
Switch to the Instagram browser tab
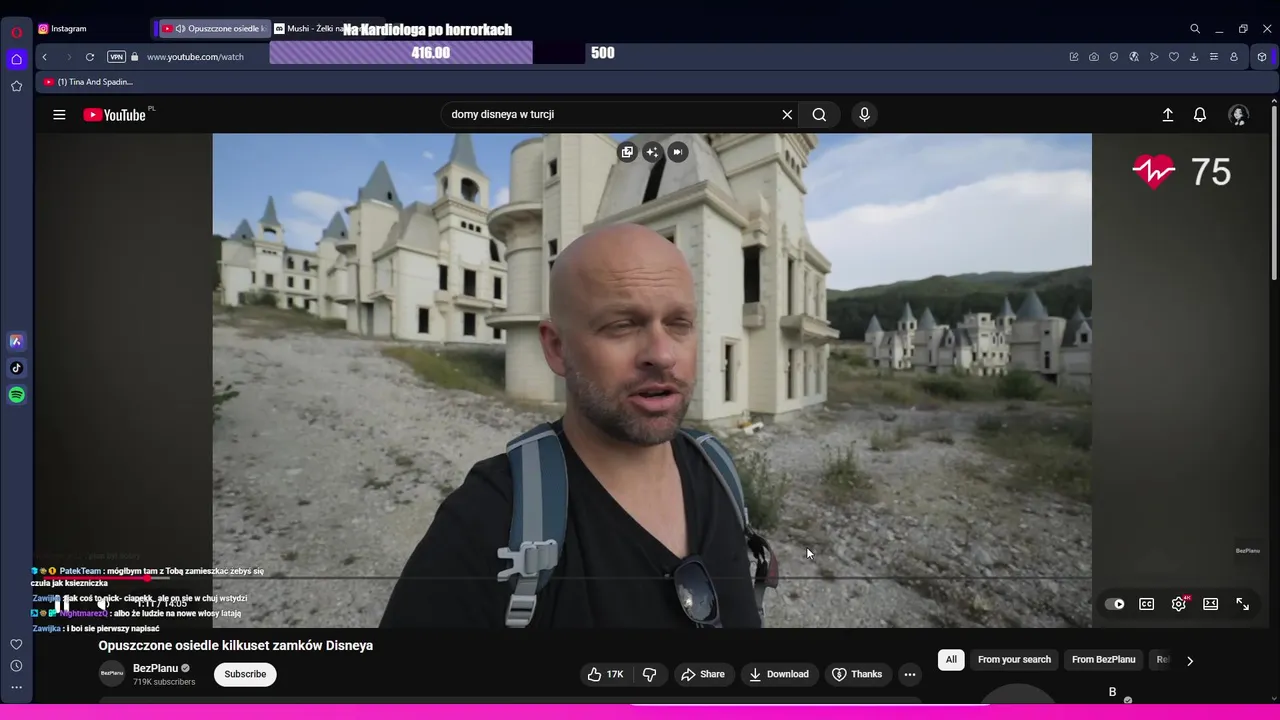tap(90, 29)
